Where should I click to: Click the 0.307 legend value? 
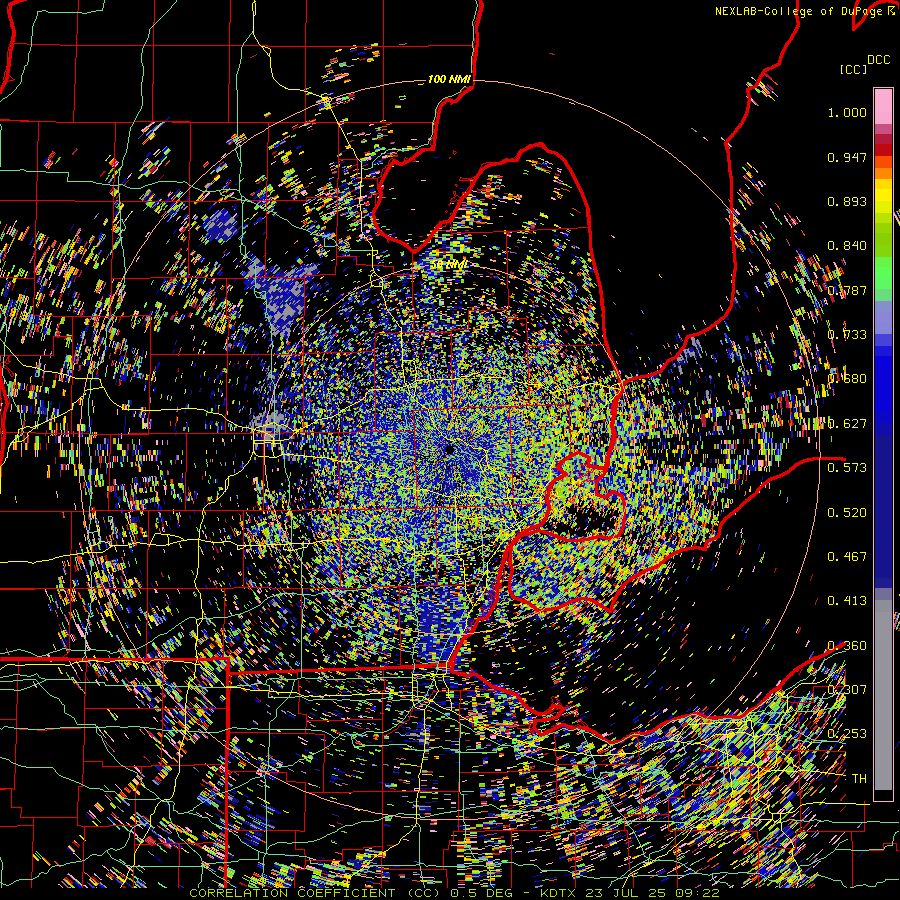pyautogui.click(x=847, y=690)
